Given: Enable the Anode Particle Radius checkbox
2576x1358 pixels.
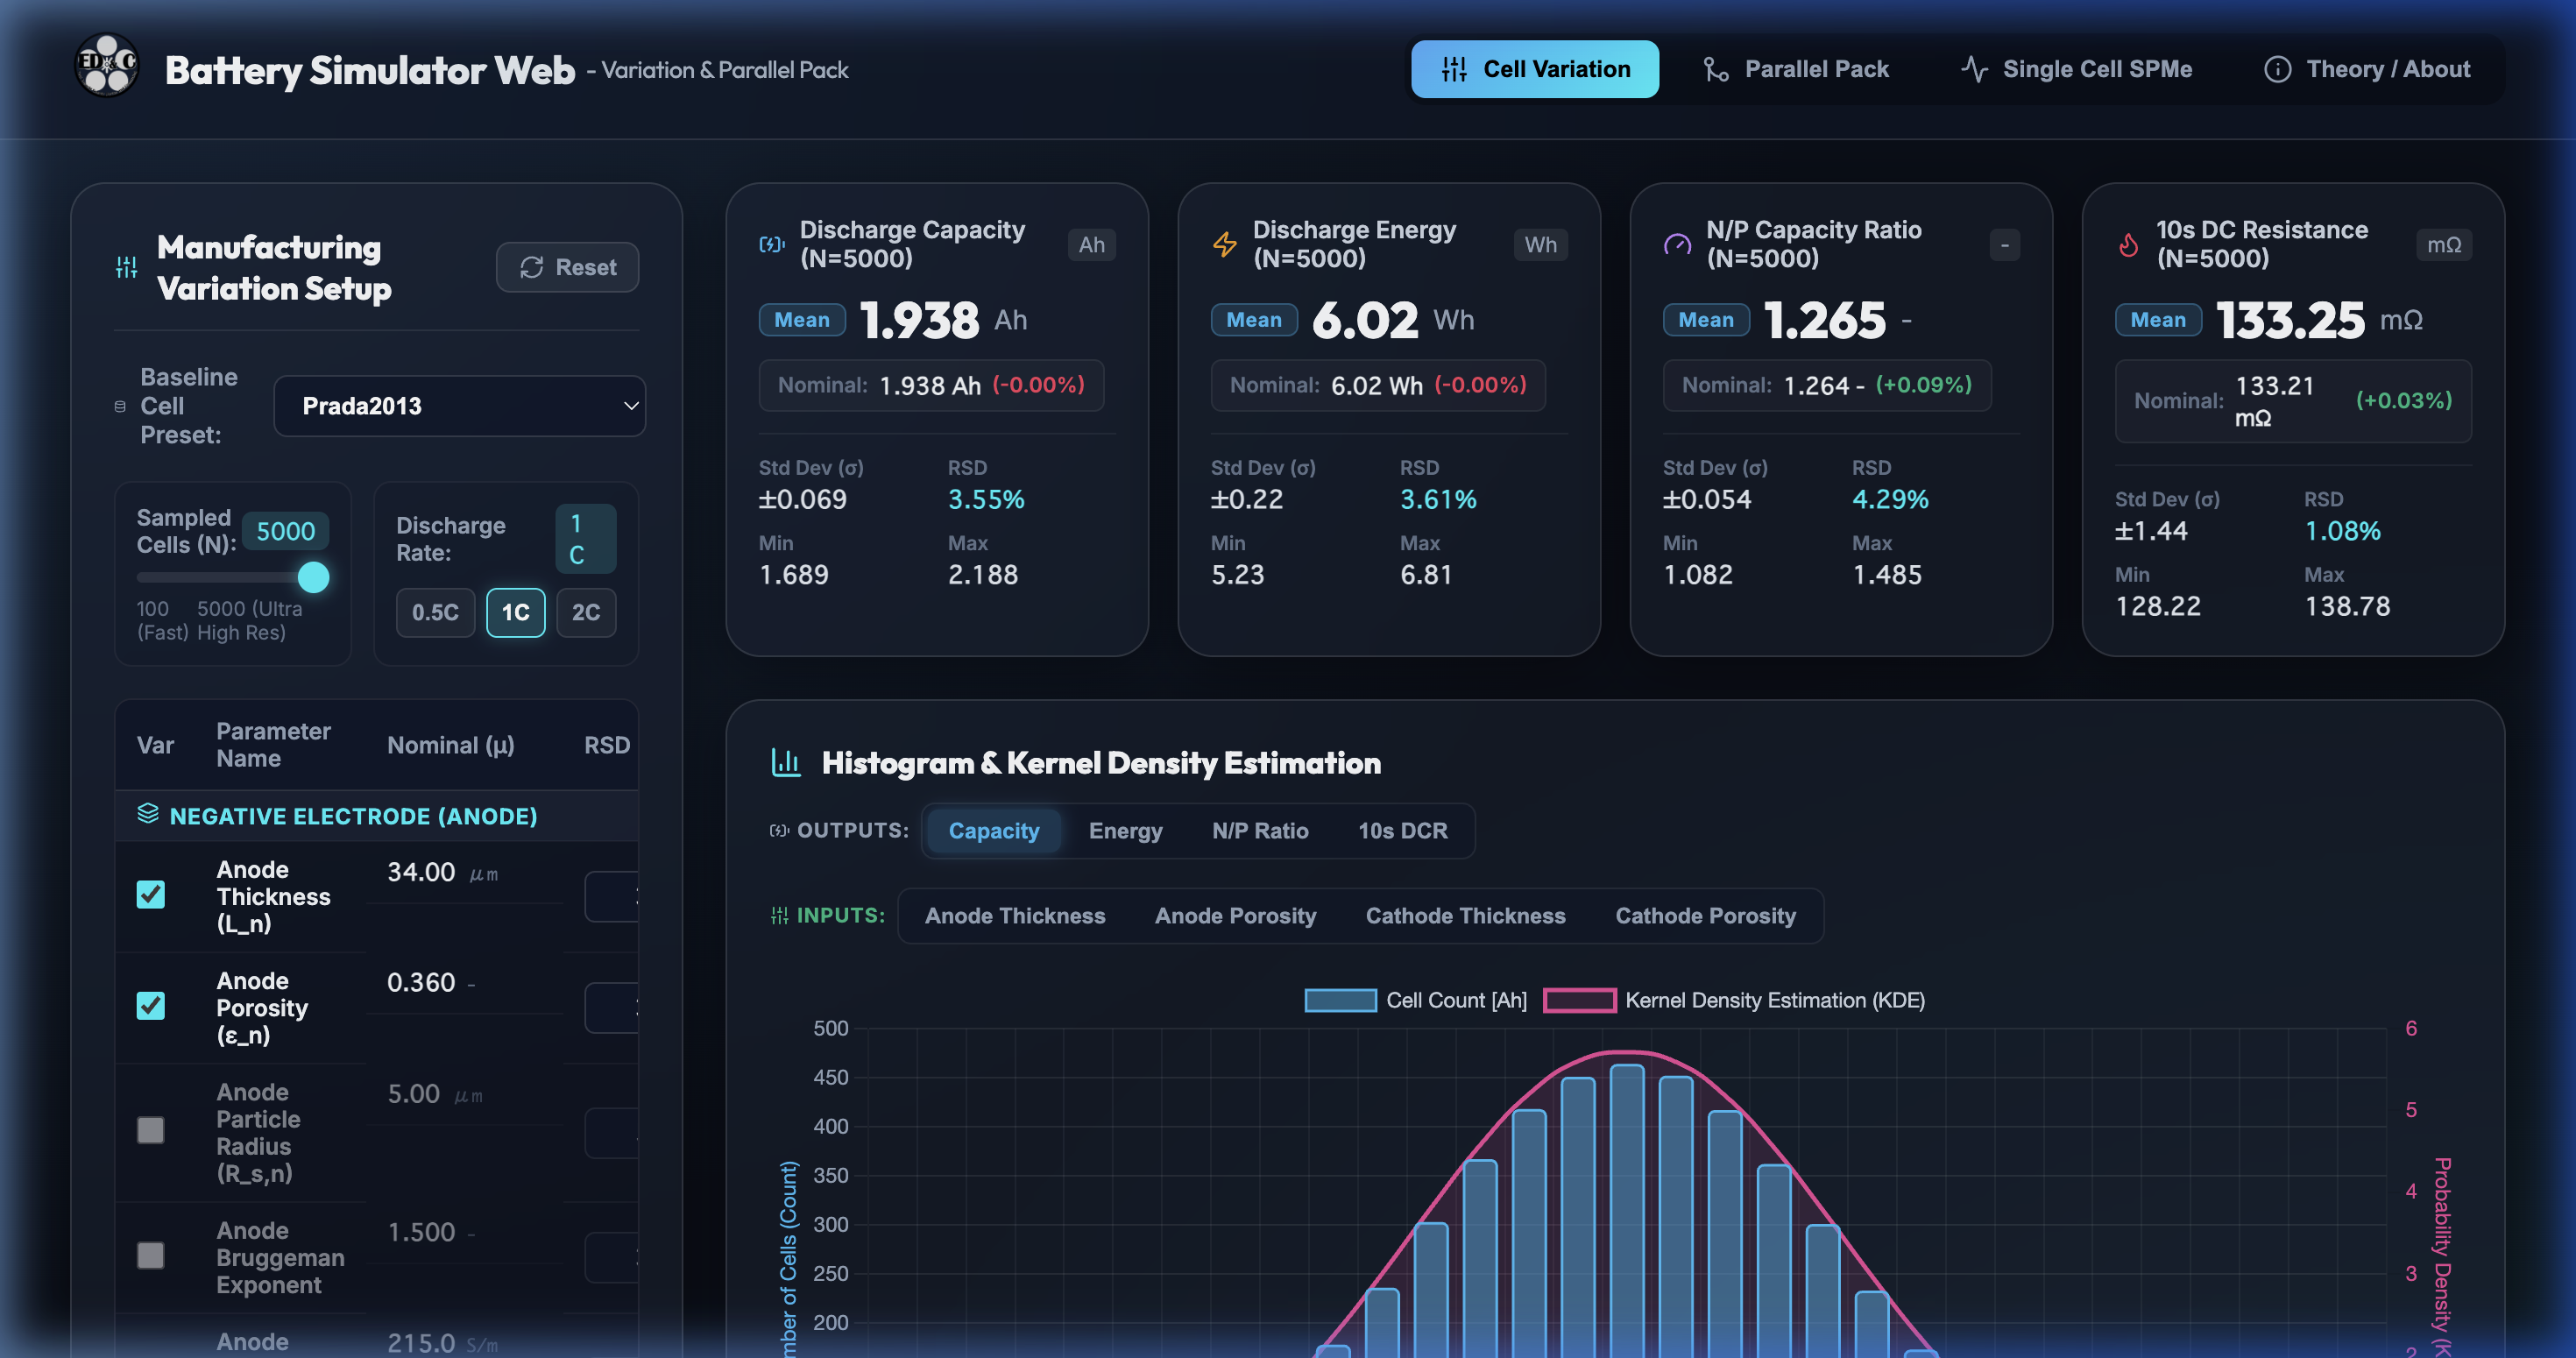Looking at the screenshot, I should (x=151, y=1130).
